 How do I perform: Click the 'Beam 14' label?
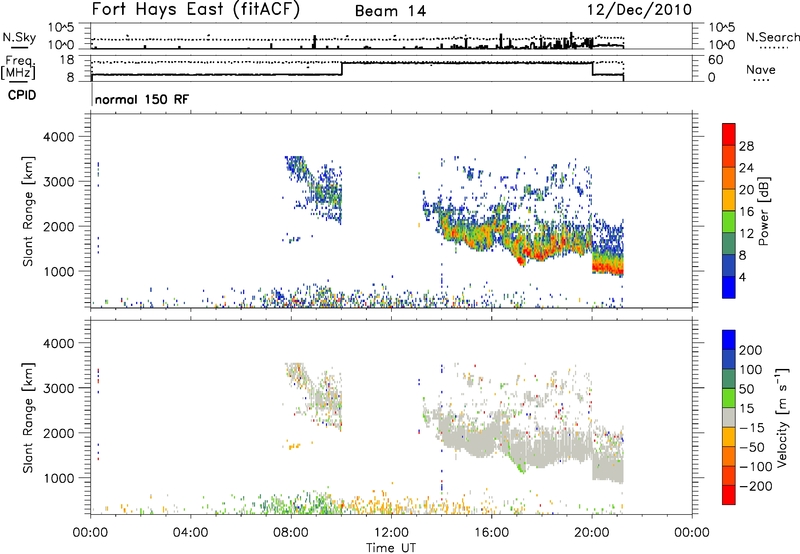(x=390, y=11)
